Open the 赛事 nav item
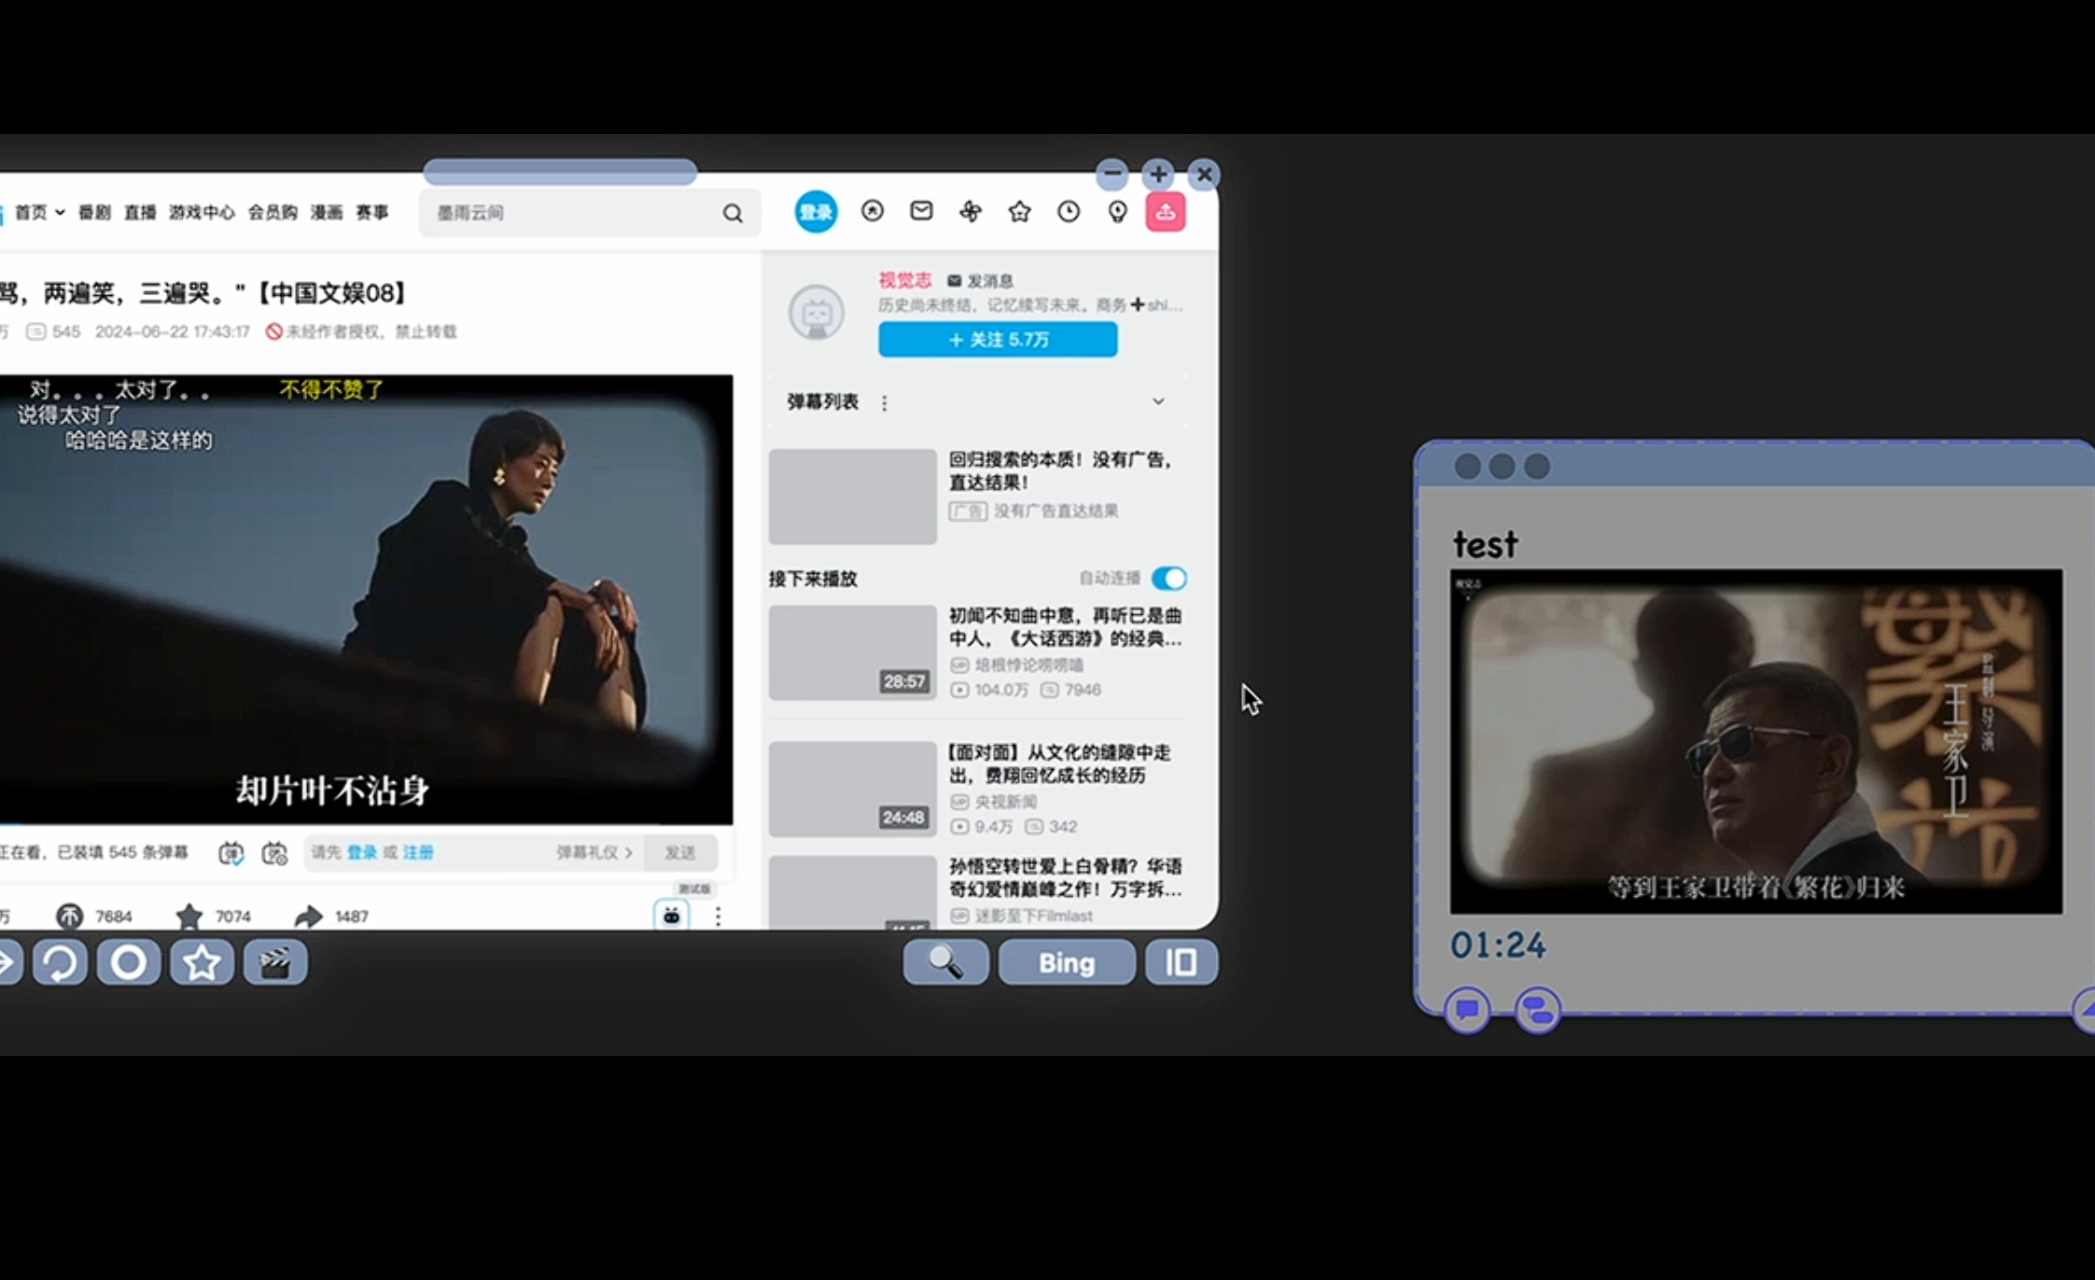Image resolution: width=2095 pixels, height=1280 pixels. [372, 212]
